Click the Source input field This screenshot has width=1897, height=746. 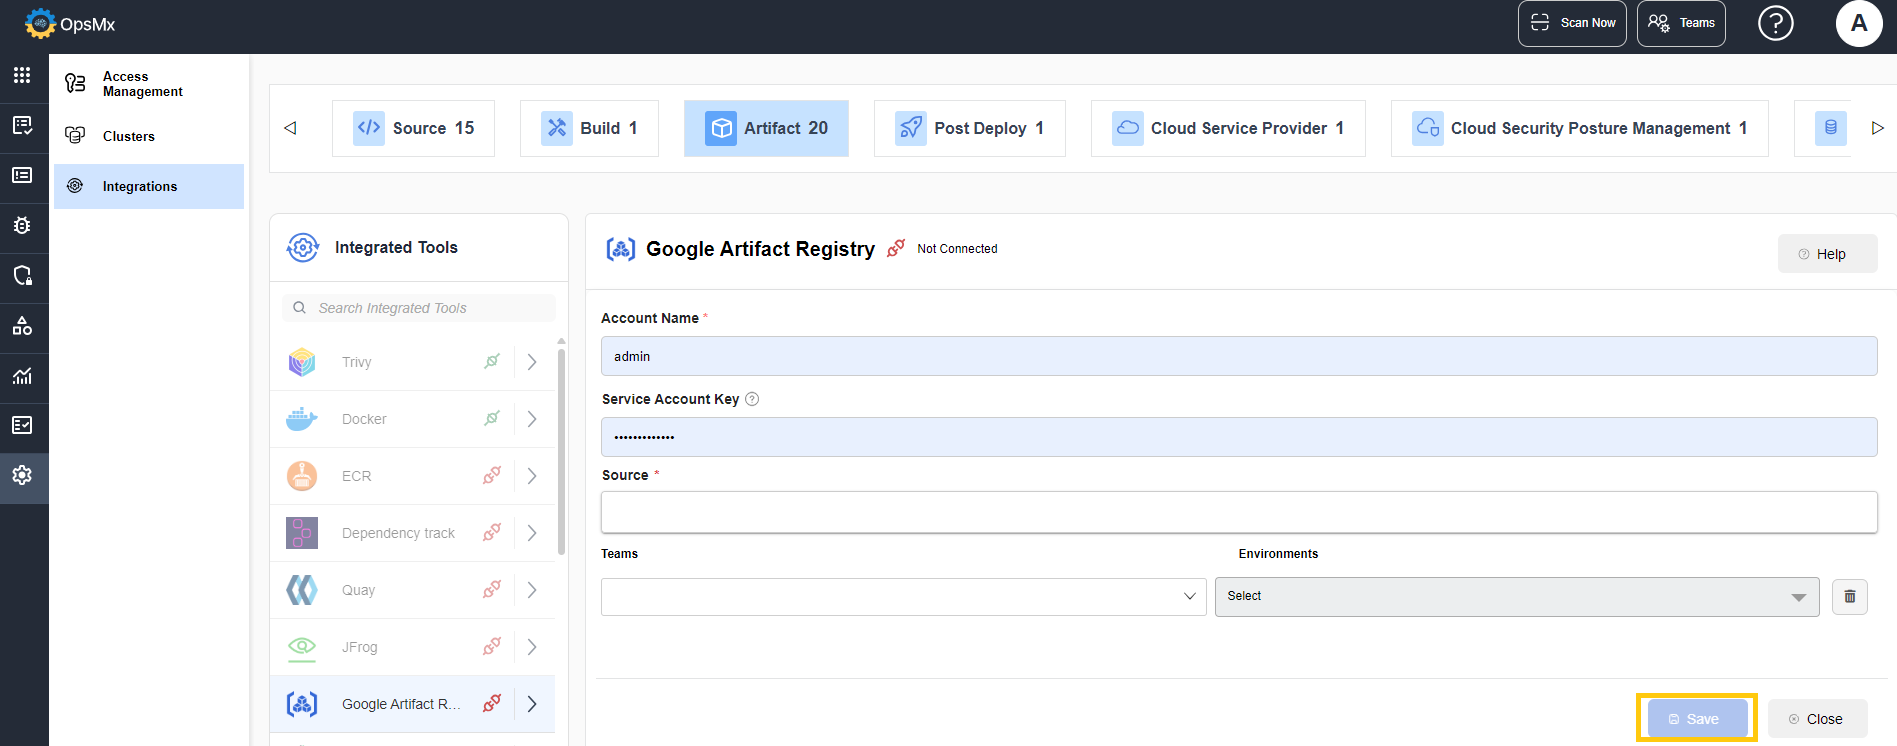tap(1238, 512)
